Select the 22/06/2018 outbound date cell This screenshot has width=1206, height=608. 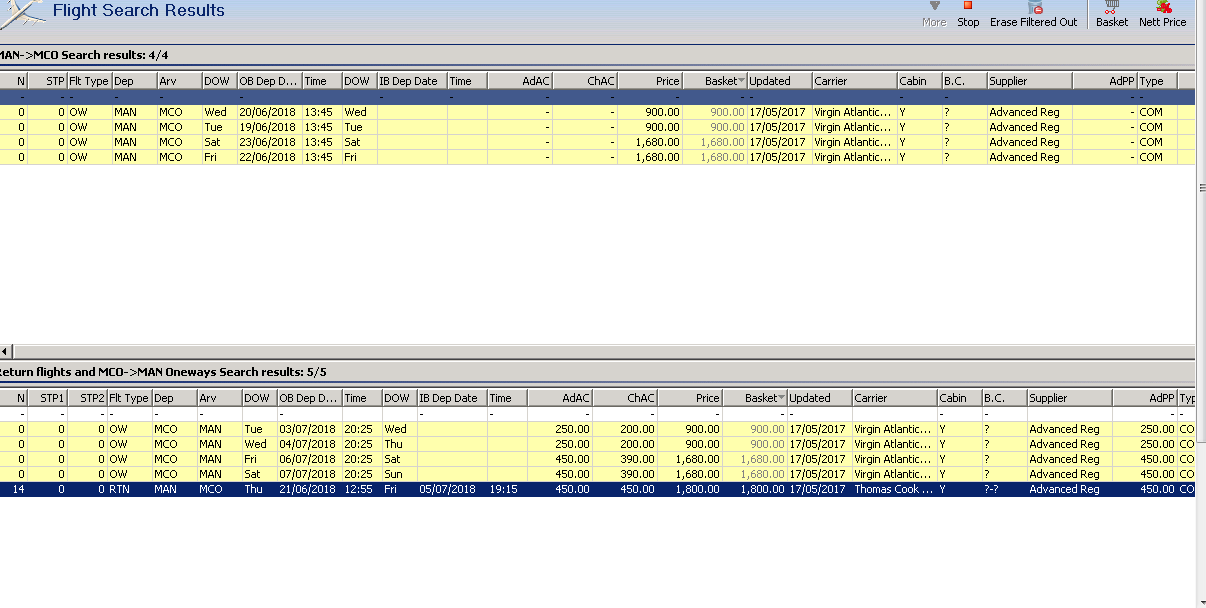click(x=268, y=157)
